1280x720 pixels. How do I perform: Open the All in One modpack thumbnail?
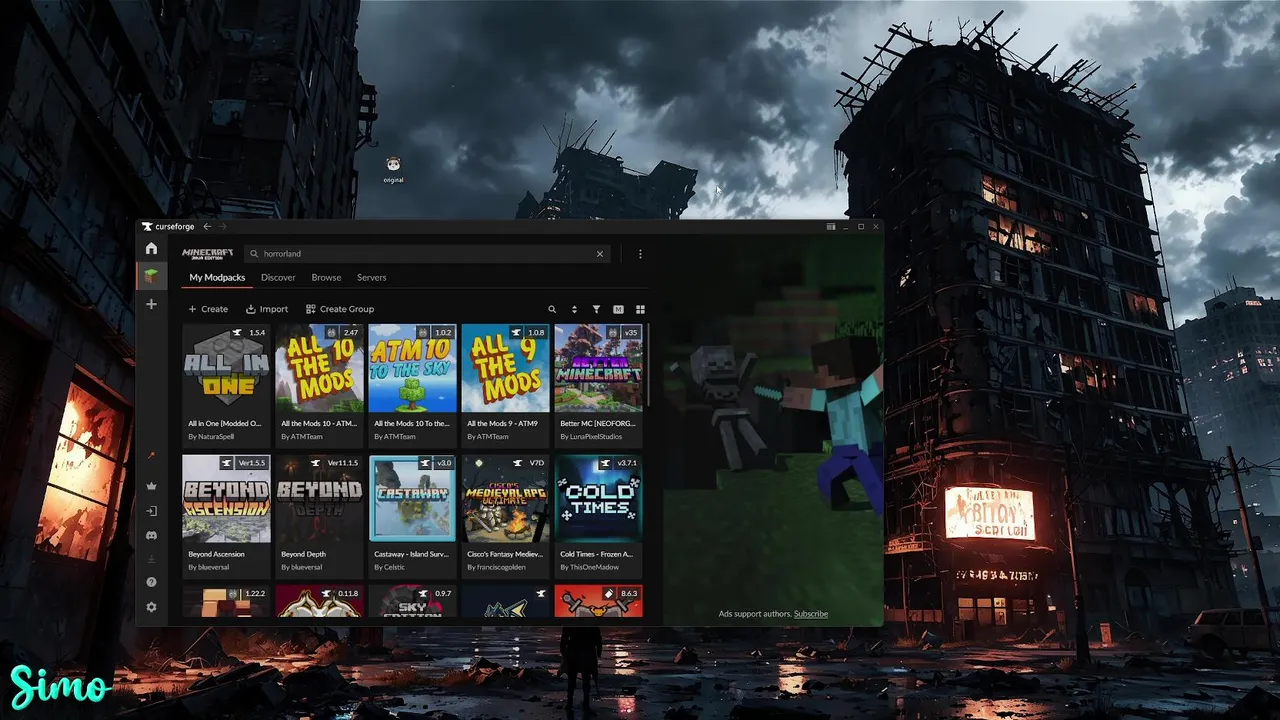click(x=226, y=368)
